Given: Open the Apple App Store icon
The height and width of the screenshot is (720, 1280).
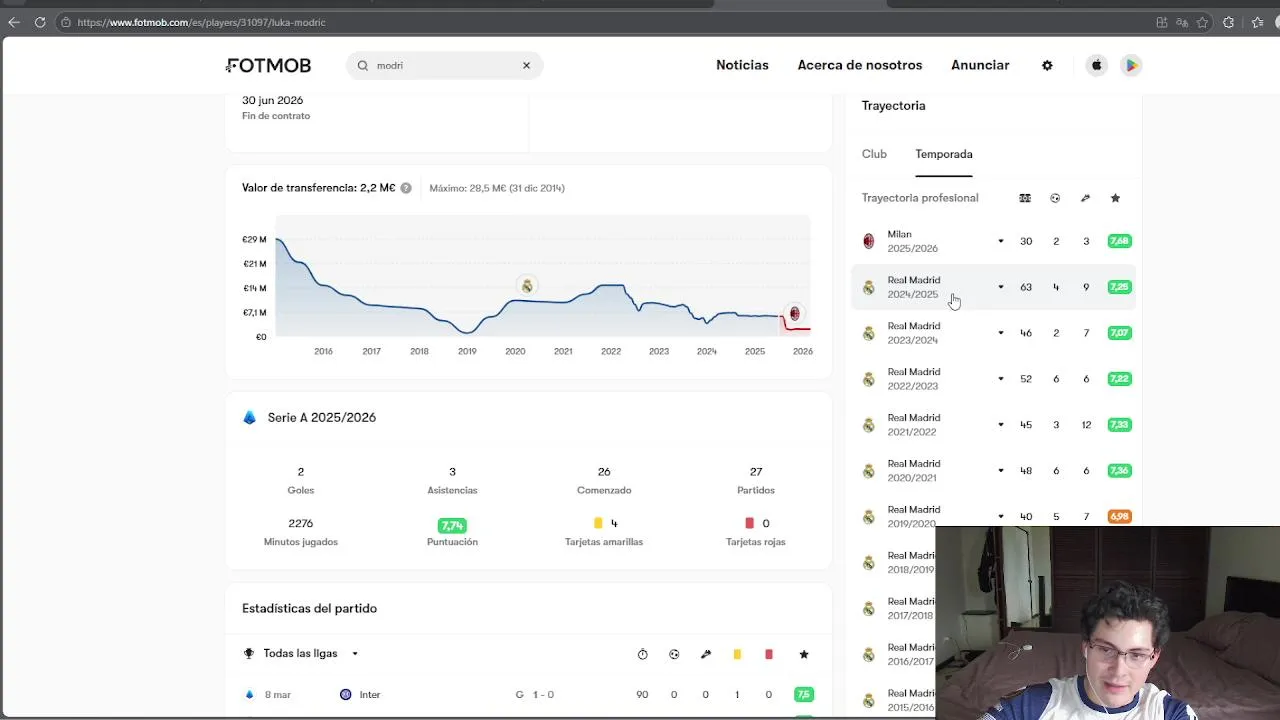Looking at the screenshot, I should pos(1097,65).
